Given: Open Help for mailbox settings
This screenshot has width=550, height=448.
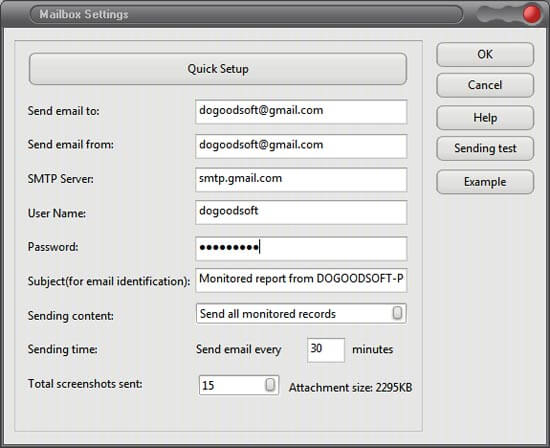Looking at the screenshot, I should click(485, 118).
